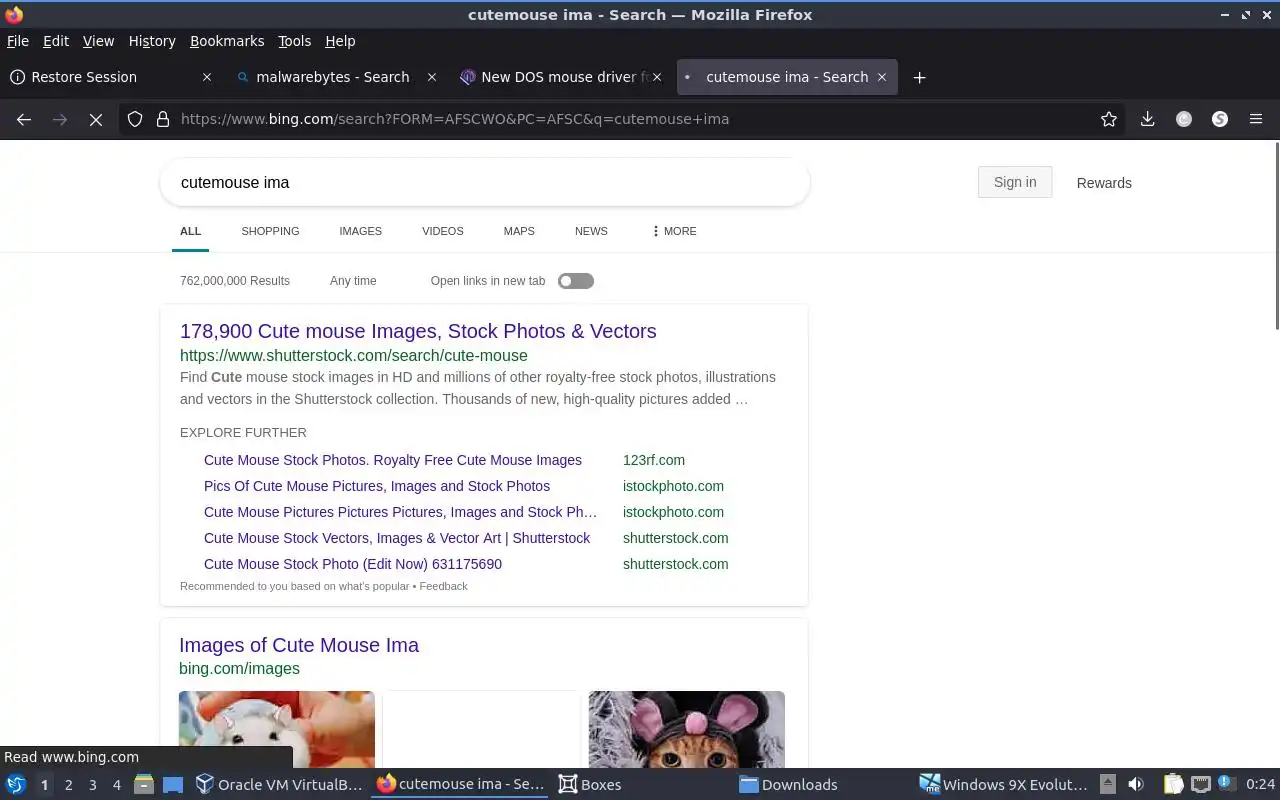Expand the Any time filter
Image resolution: width=1280 pixels, height=800 pixels.
pos(353,281)
